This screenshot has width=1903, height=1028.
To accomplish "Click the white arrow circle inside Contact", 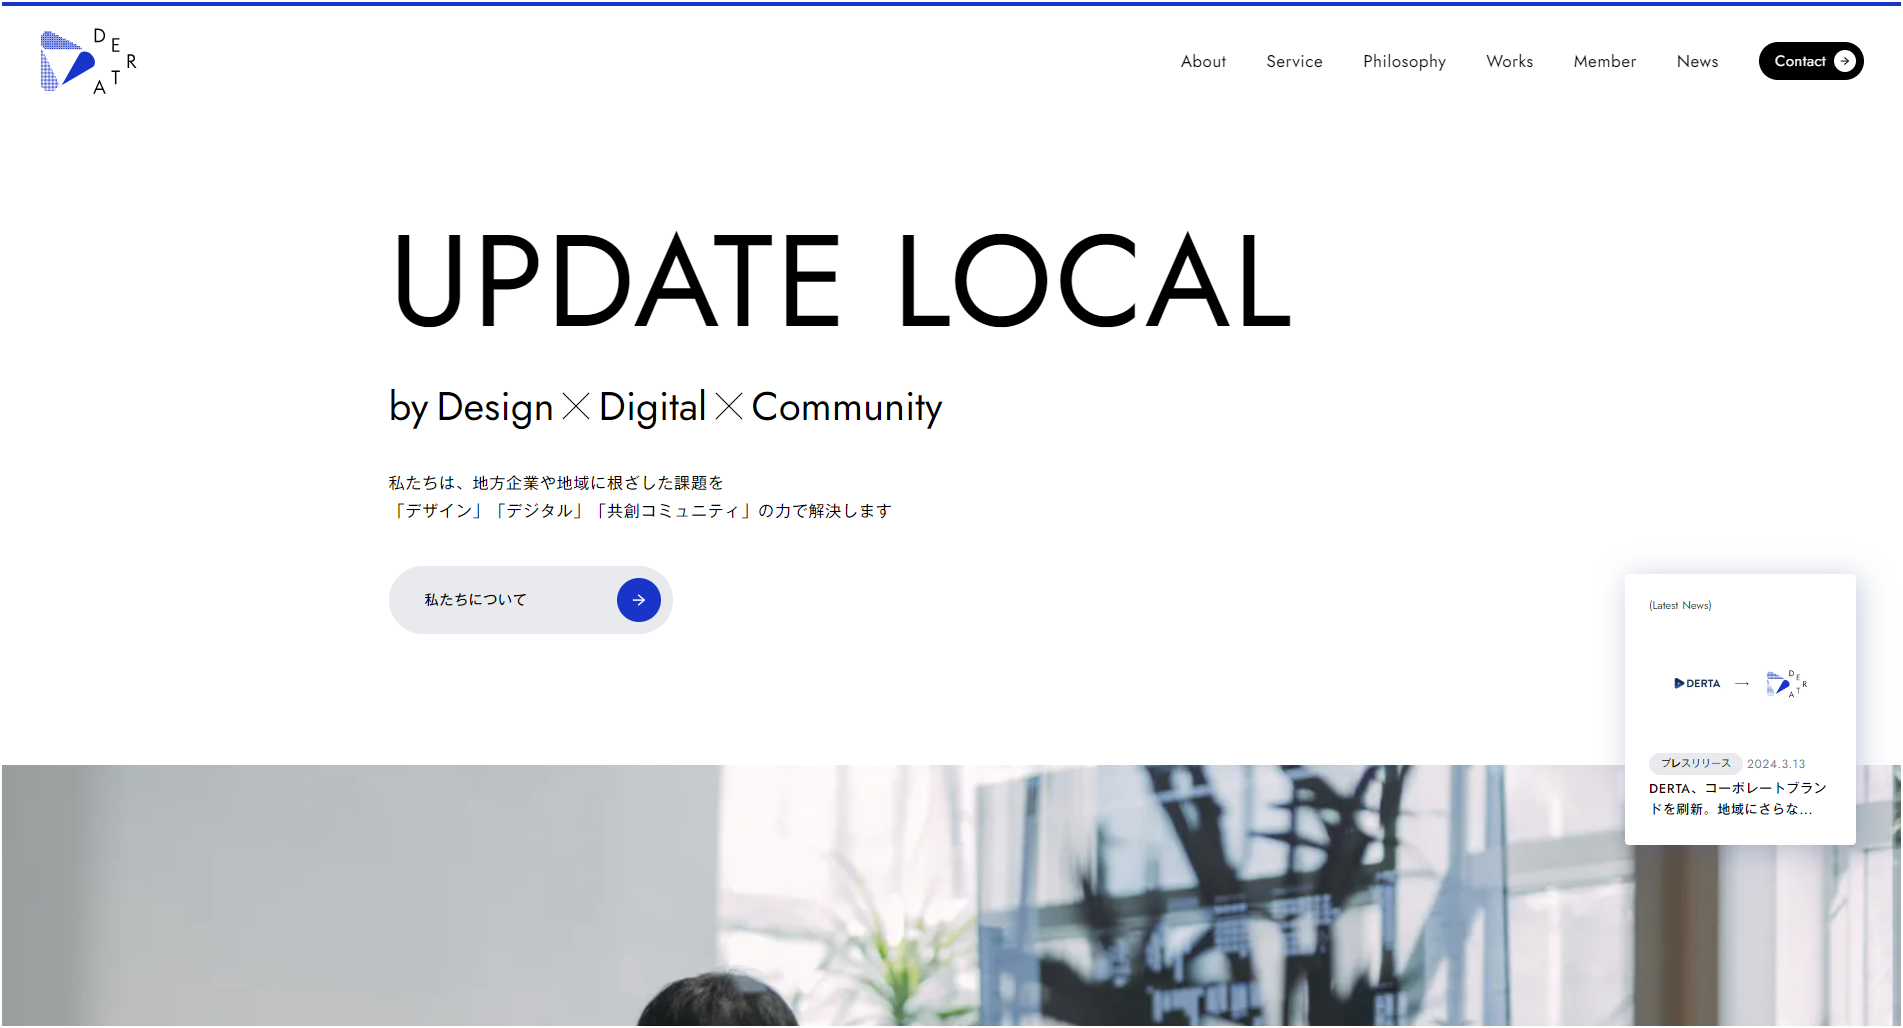I will tap(1845, 61).
